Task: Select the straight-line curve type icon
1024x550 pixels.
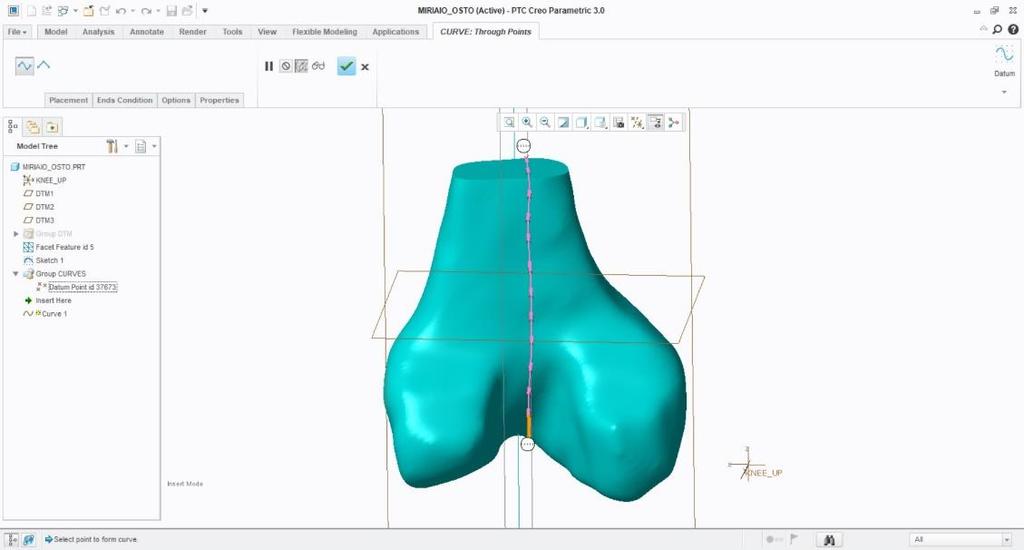Action: [x=44, y=65]
